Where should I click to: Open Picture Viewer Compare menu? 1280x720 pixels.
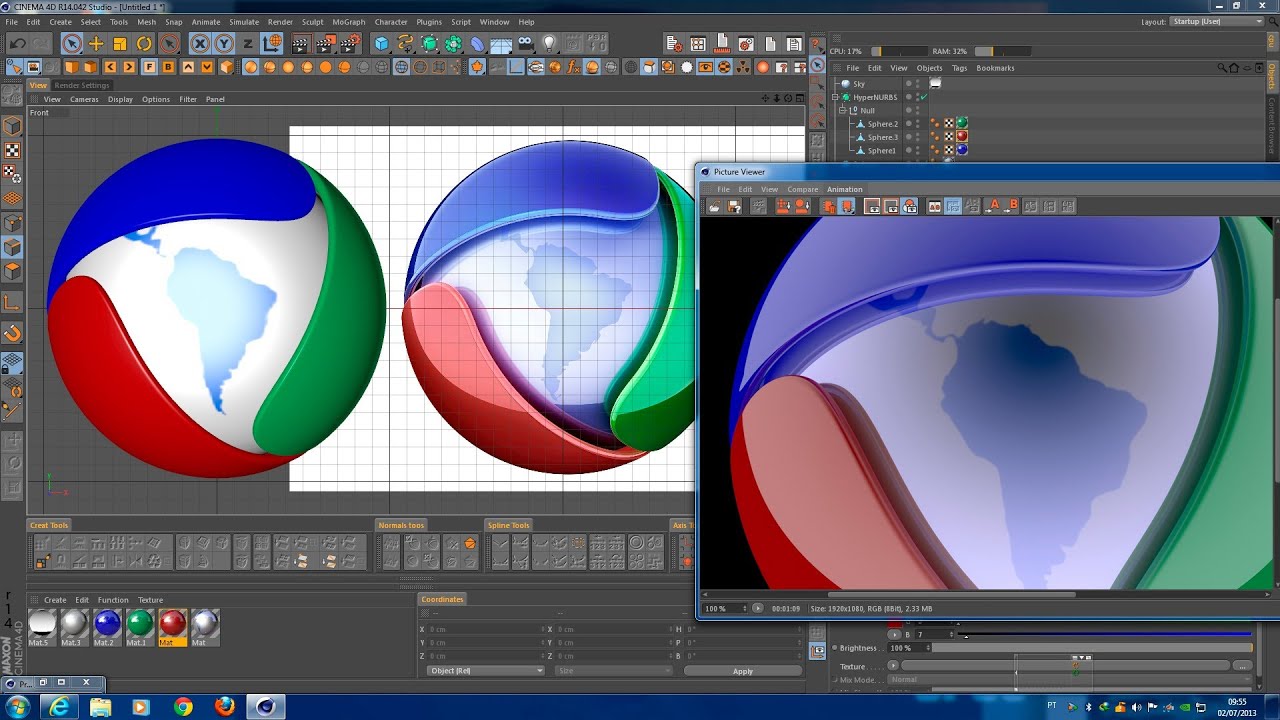pyautogui.click(x=803, y=189)
